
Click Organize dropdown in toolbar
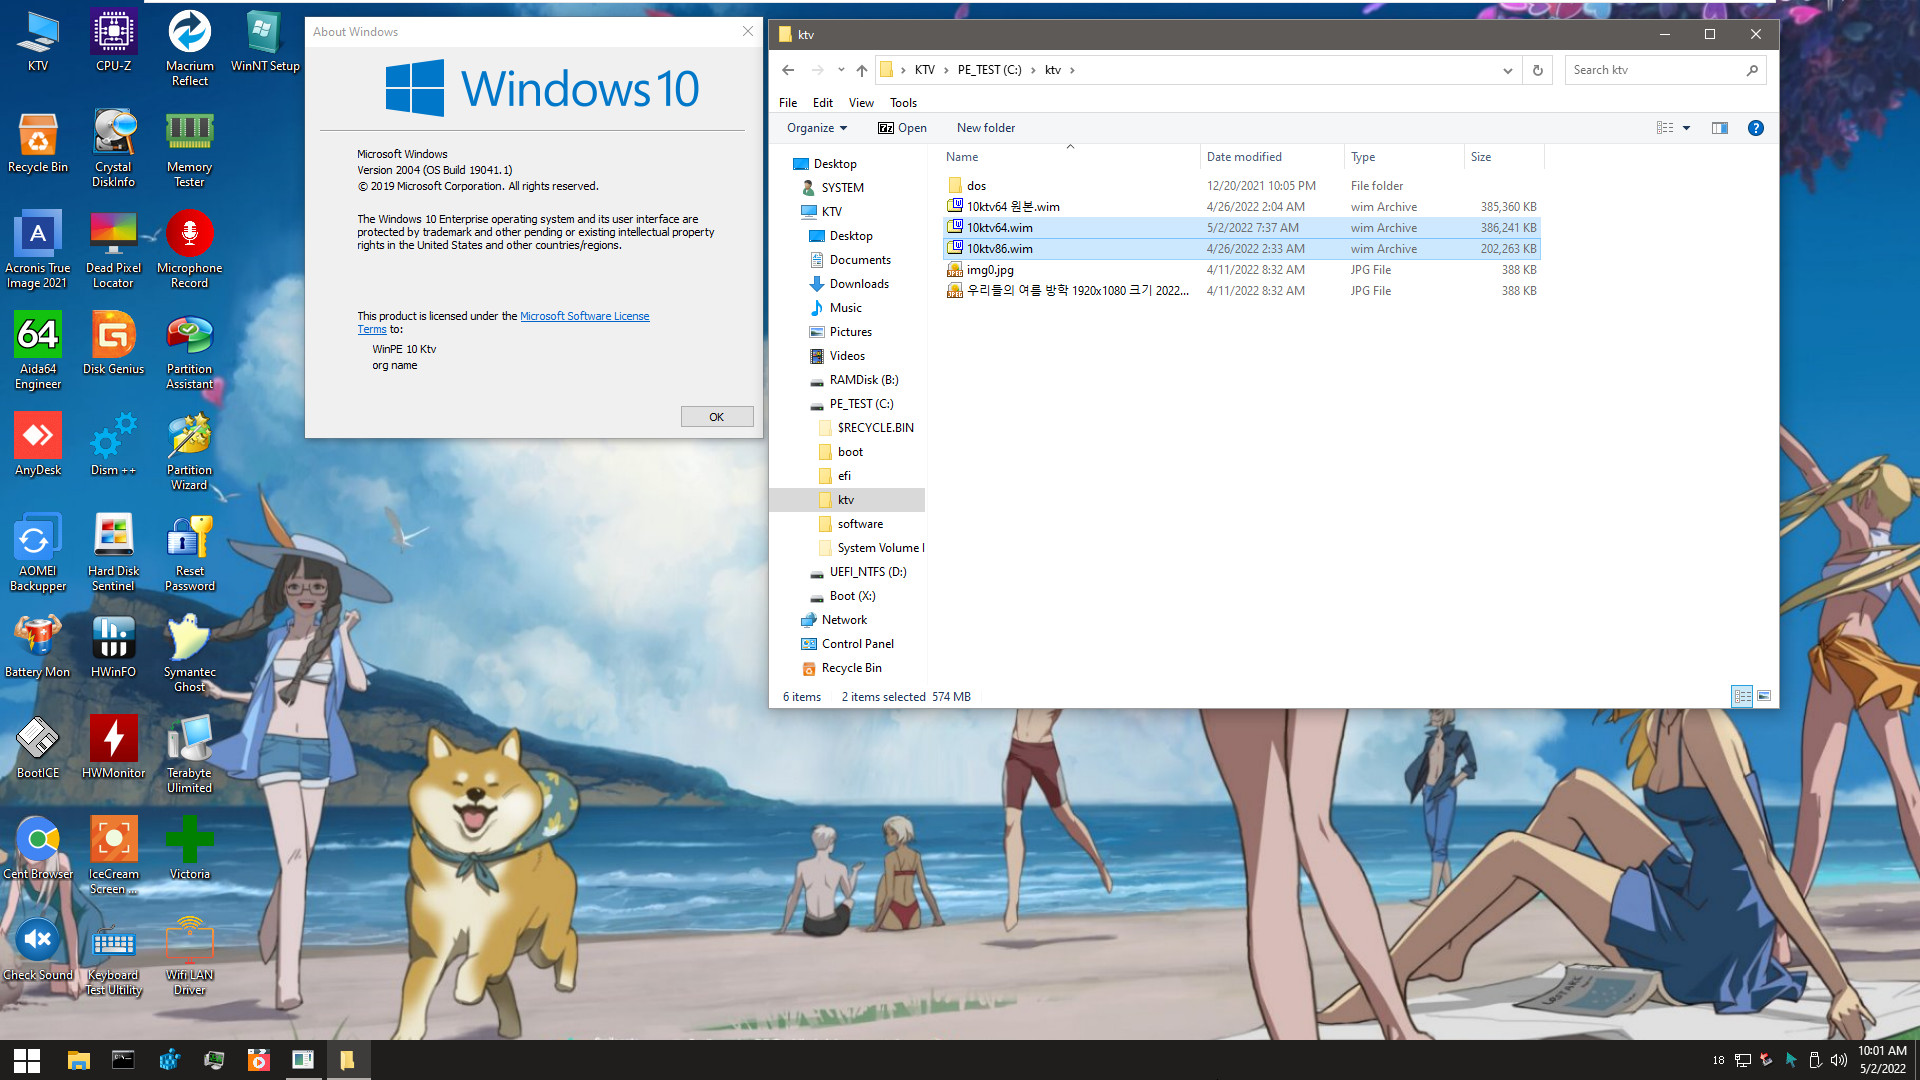click(816, 128)
